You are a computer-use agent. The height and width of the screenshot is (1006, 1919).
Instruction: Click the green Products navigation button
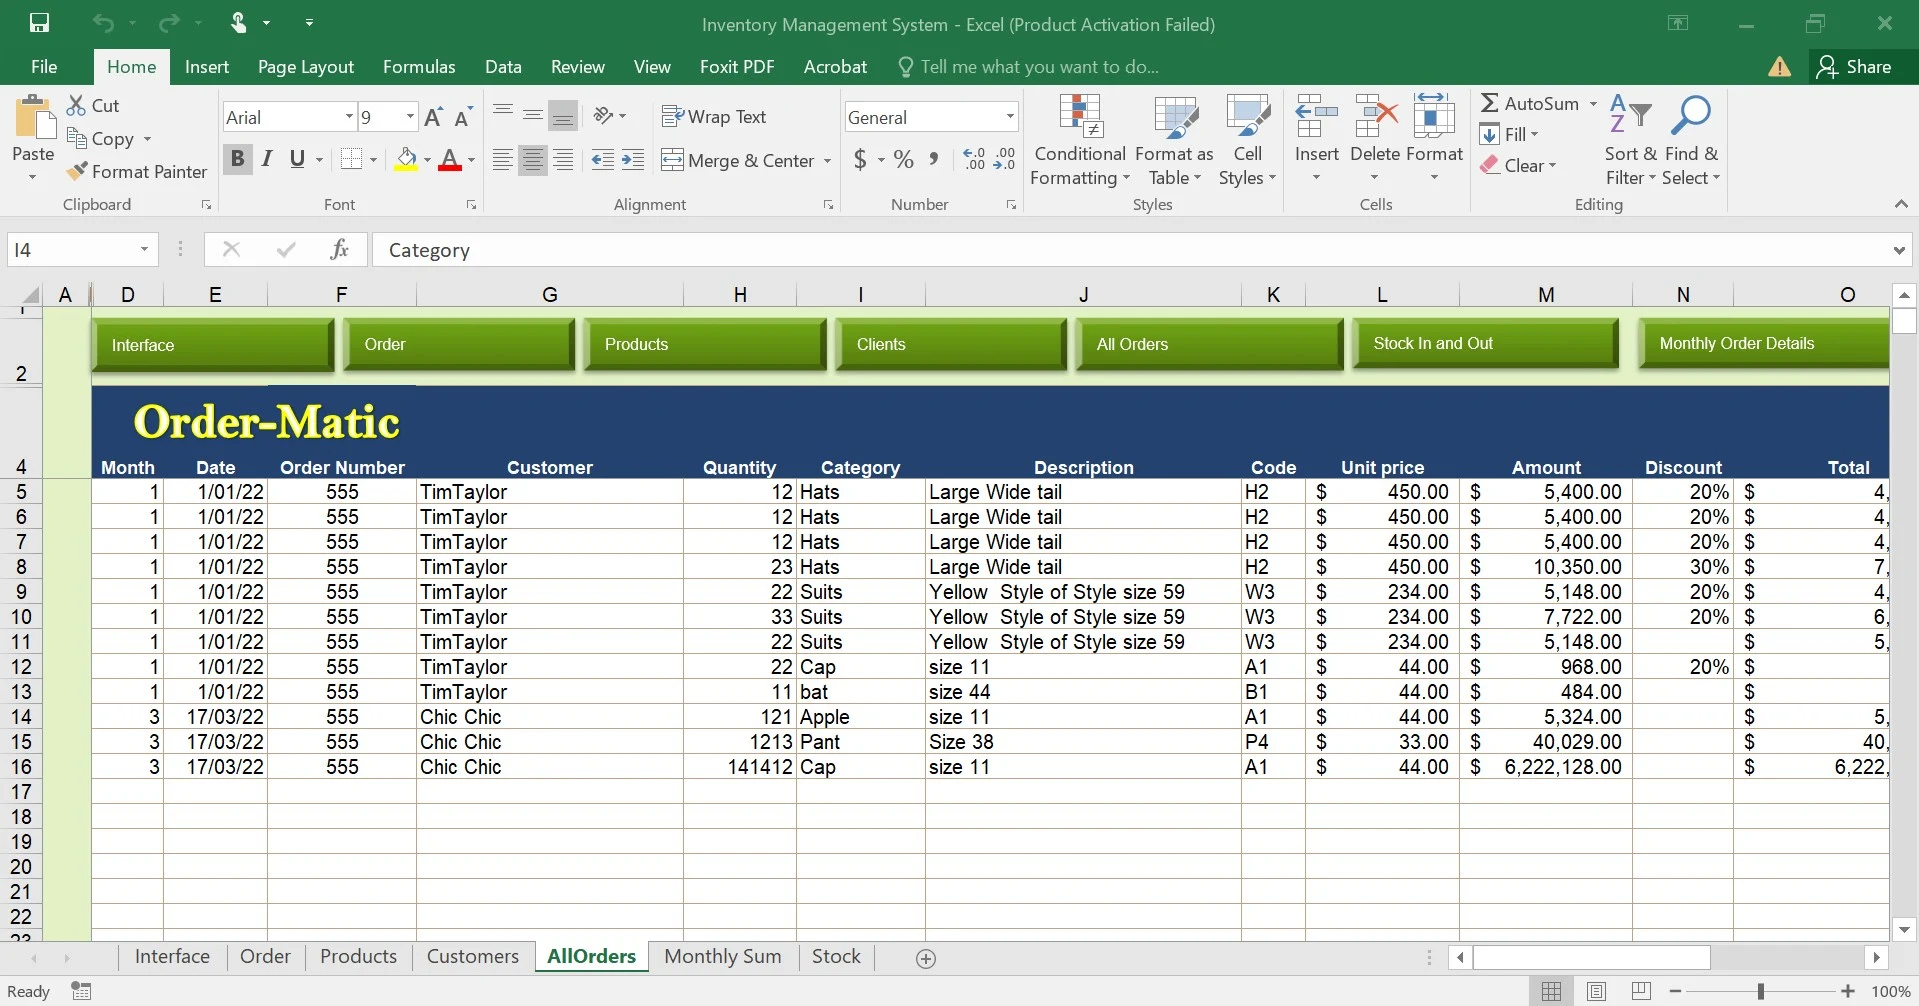tap(705, 345)
